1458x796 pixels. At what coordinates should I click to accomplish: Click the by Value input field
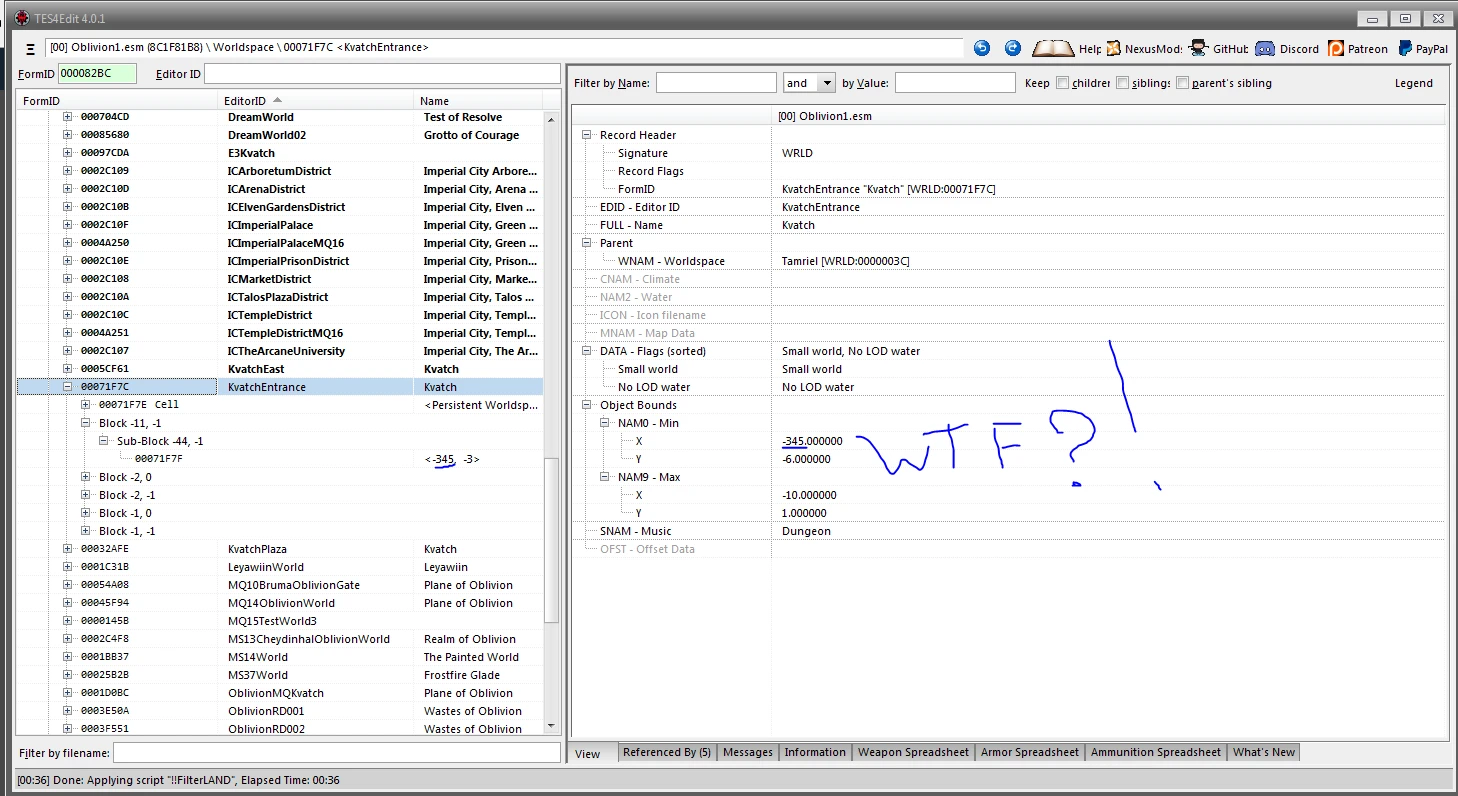tap(955, 83)
